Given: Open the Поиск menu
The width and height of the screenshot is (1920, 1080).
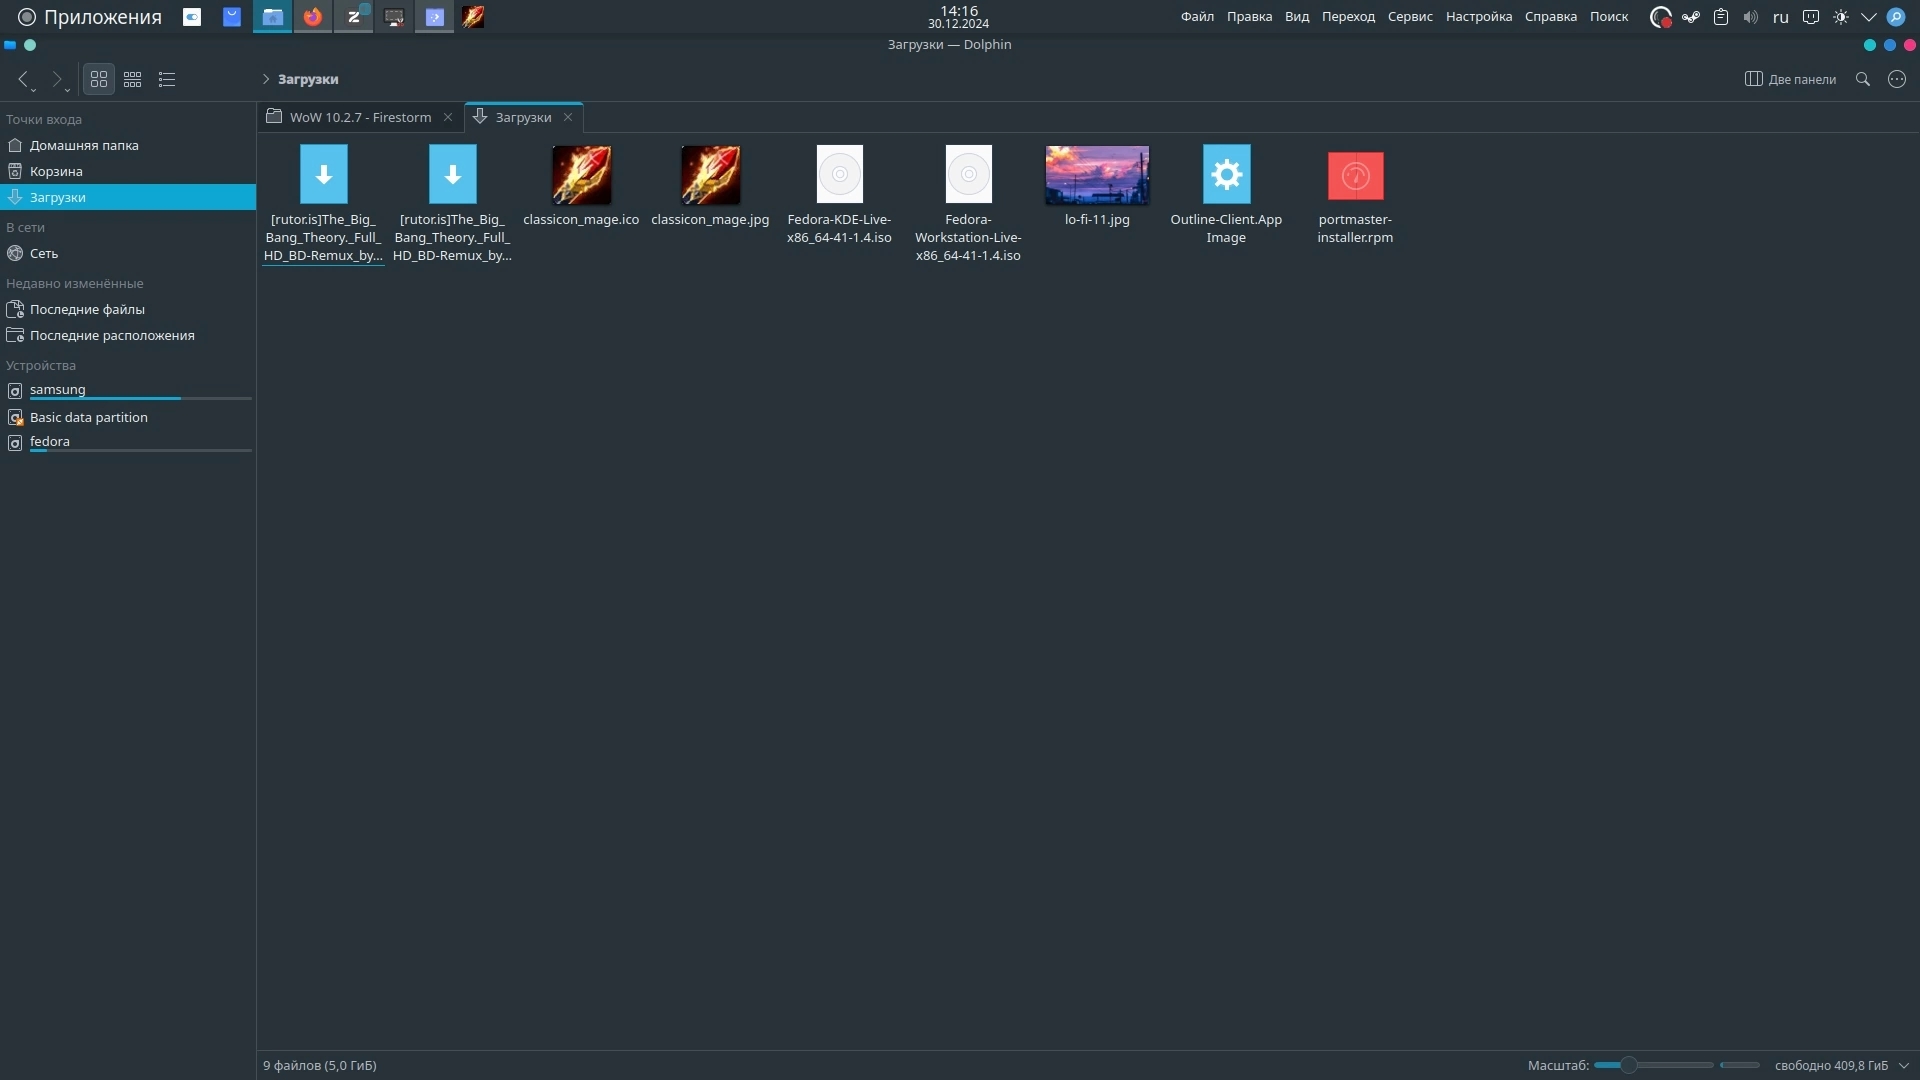Looking at the screenshot, I should pos(1609,17).
